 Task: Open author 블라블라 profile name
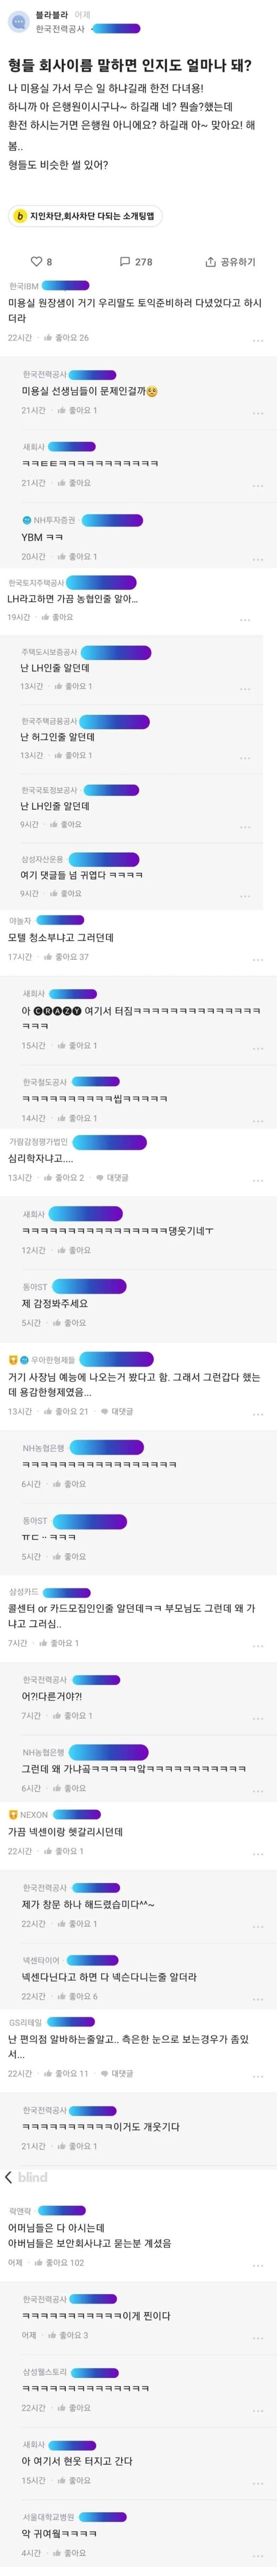click(x=51, y=15)
